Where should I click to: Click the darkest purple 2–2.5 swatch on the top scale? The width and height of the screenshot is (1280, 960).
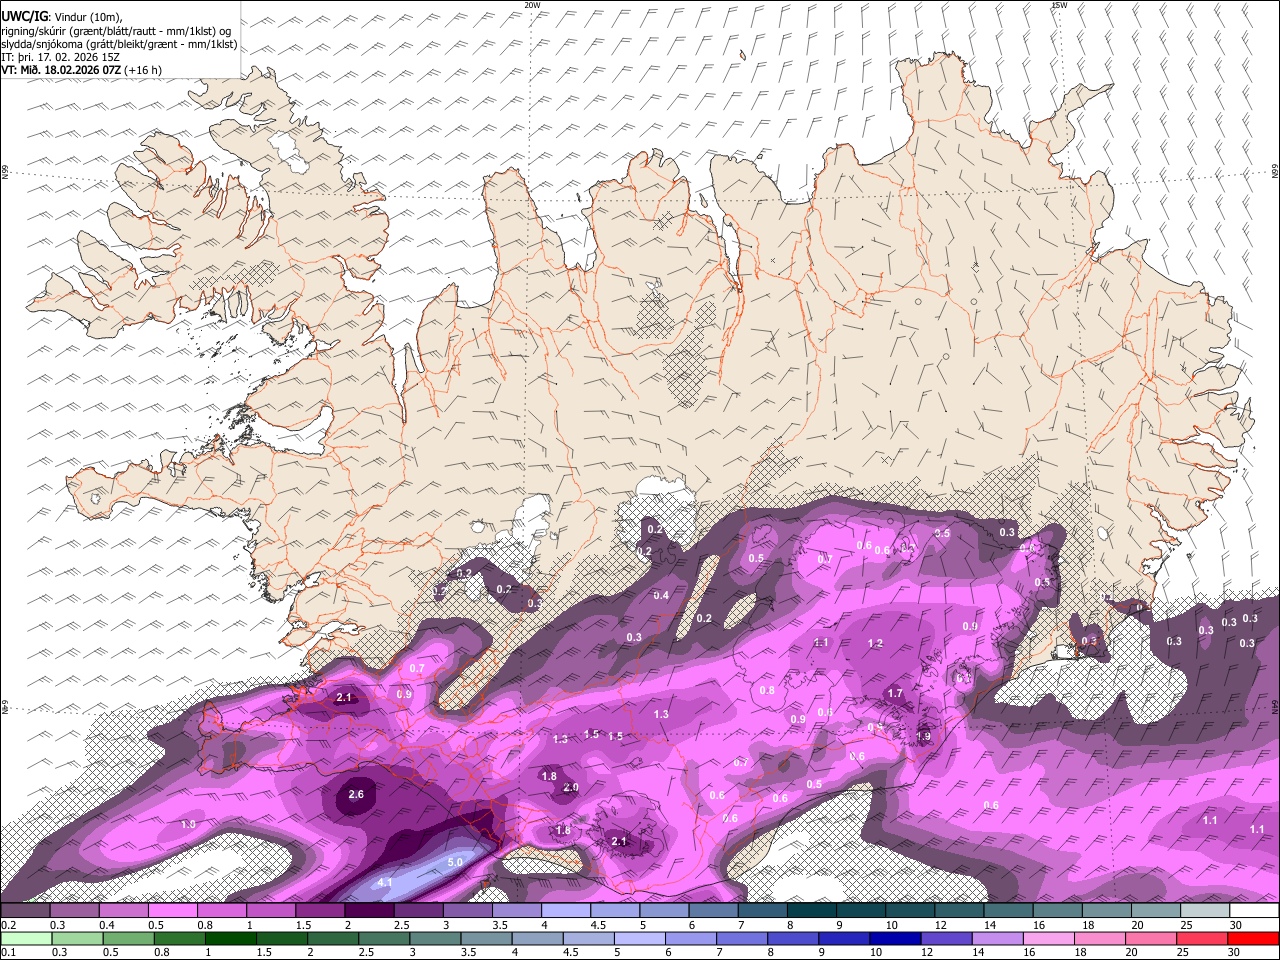tap(369, 911)
